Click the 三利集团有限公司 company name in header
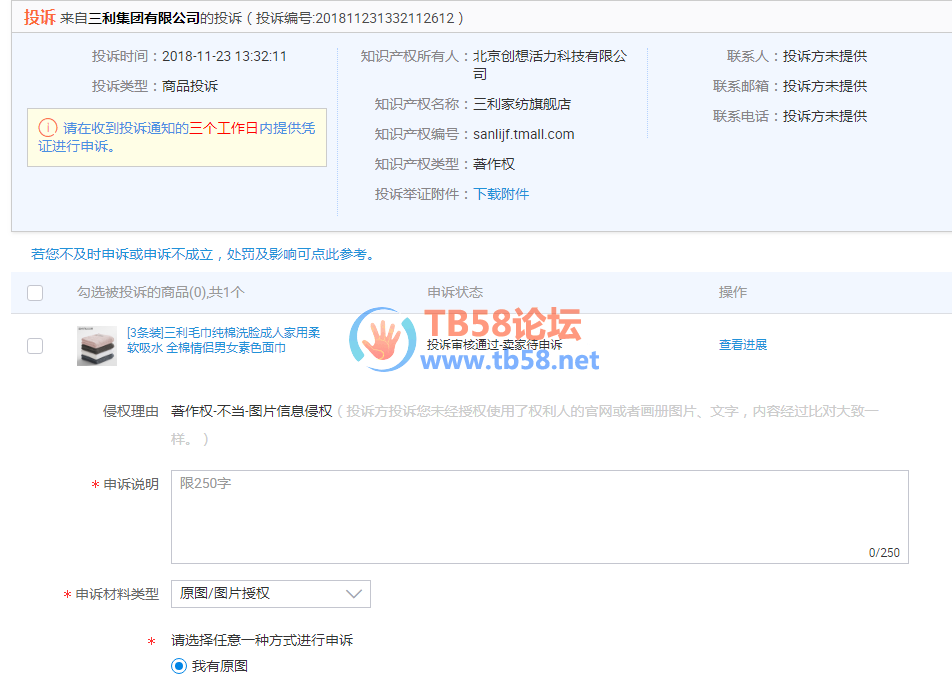Viewport: 952px width, 680px height. pyautogui.click(x=144, y=18)
